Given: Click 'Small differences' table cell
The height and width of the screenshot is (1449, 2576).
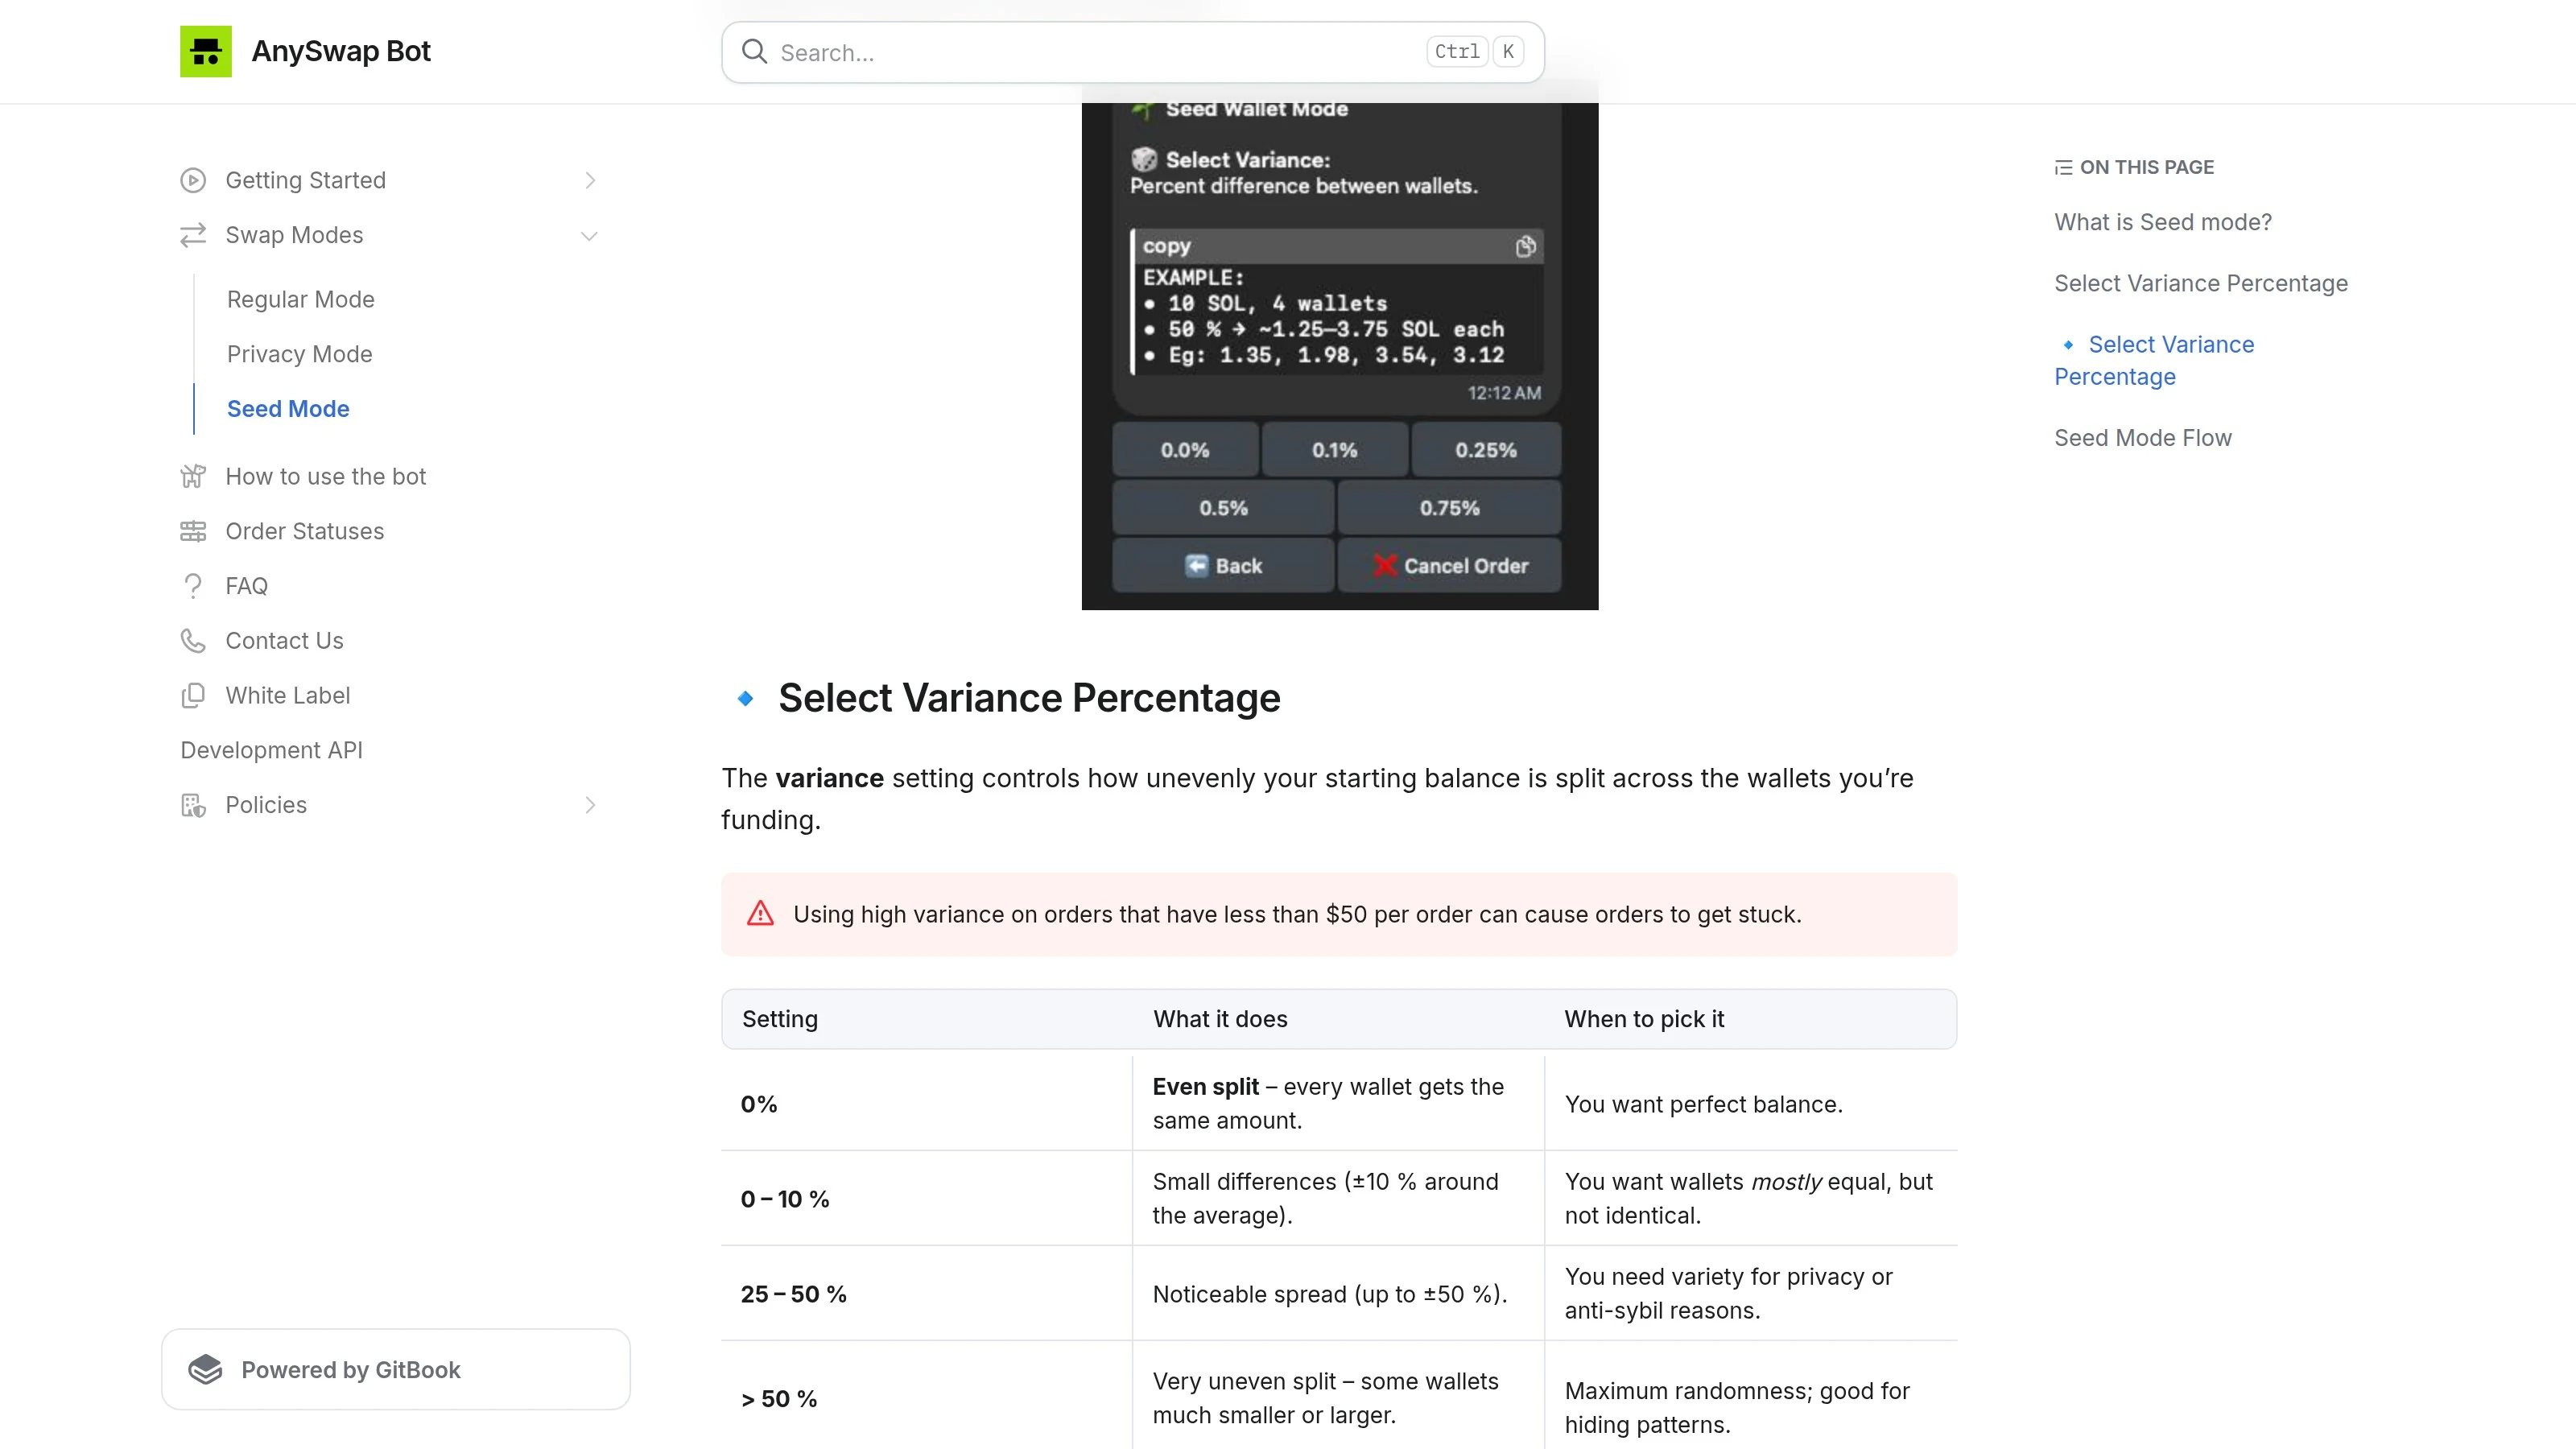Looking at the screenshot, I should click(1338, 1198).
